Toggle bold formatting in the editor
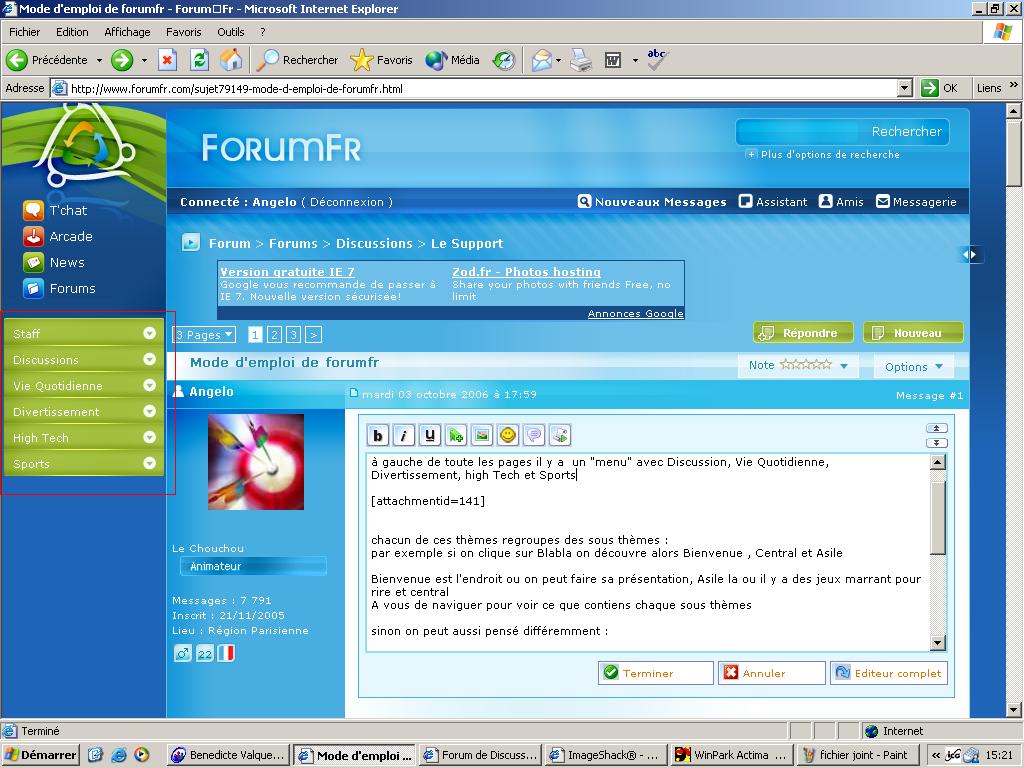The width and height of the screenshot is (1024, 768). coord(378,435)
